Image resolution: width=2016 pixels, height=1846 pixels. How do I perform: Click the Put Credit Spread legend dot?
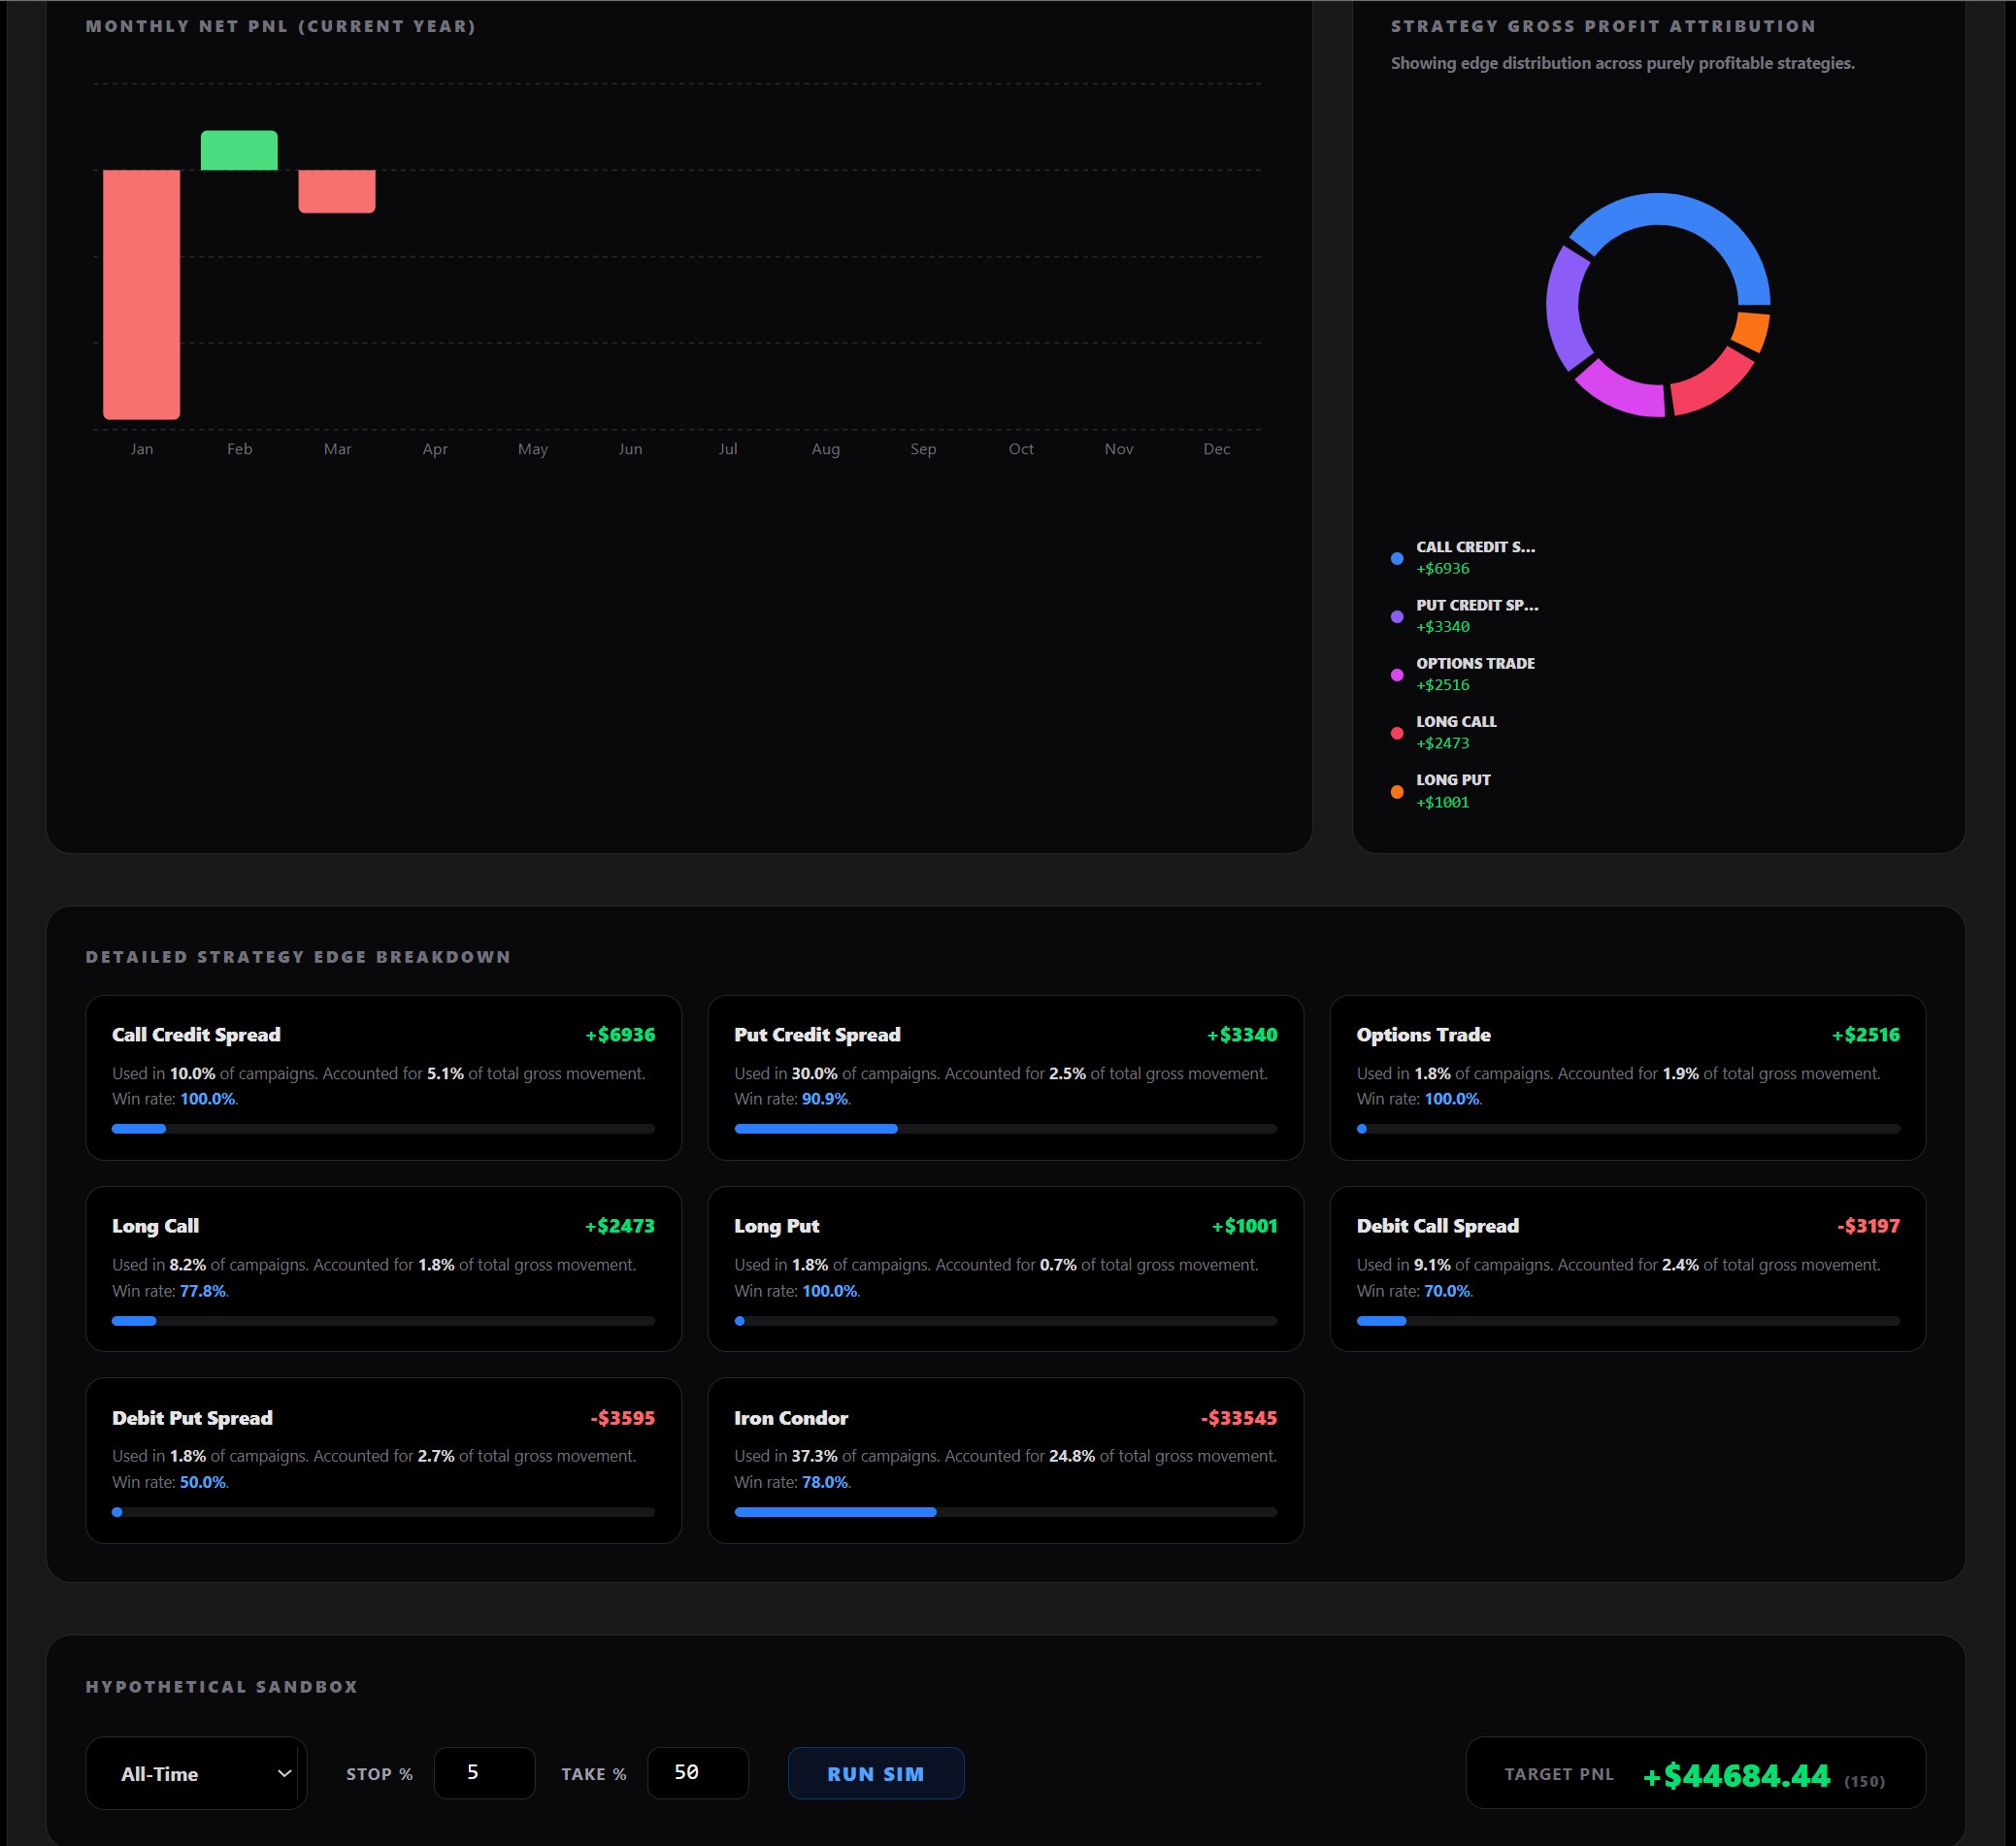tap(1396, 615)
